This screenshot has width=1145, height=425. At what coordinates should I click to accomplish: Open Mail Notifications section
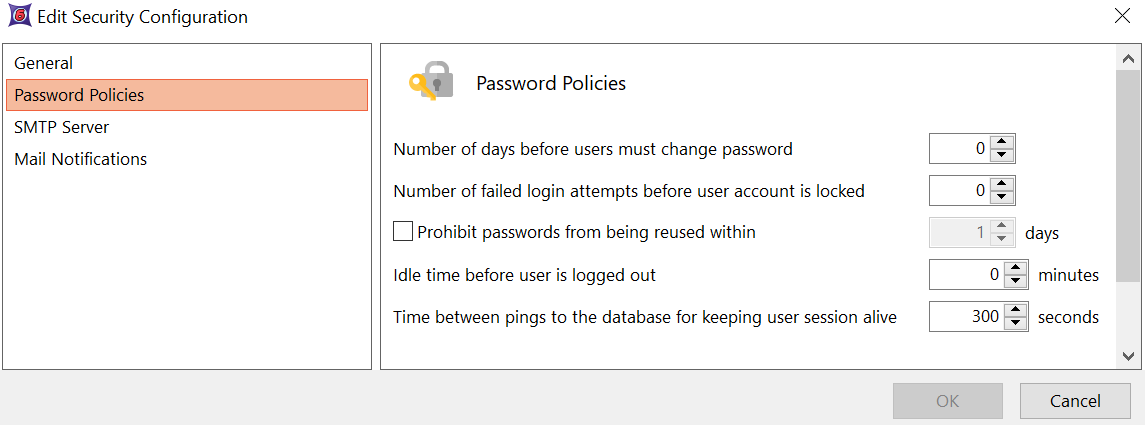point(81,159)
